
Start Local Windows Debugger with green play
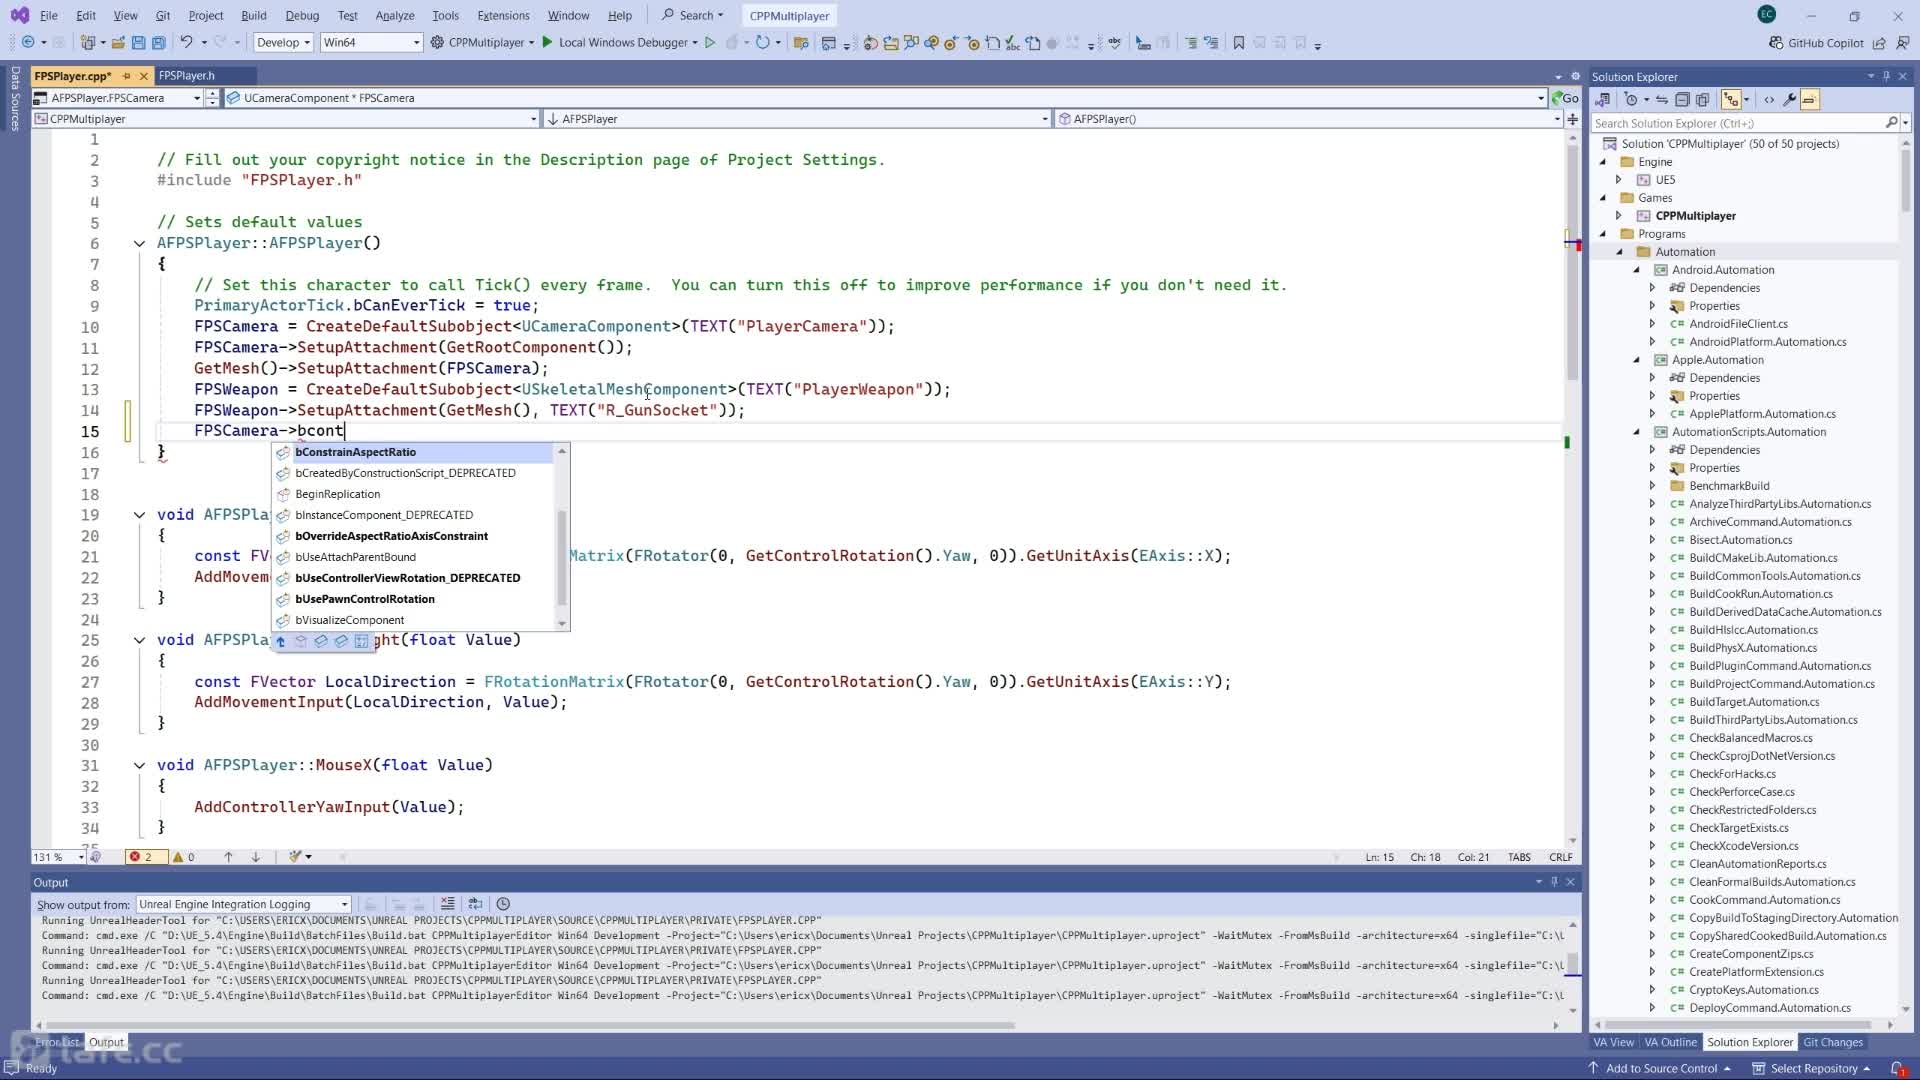(x=547, y=43)
